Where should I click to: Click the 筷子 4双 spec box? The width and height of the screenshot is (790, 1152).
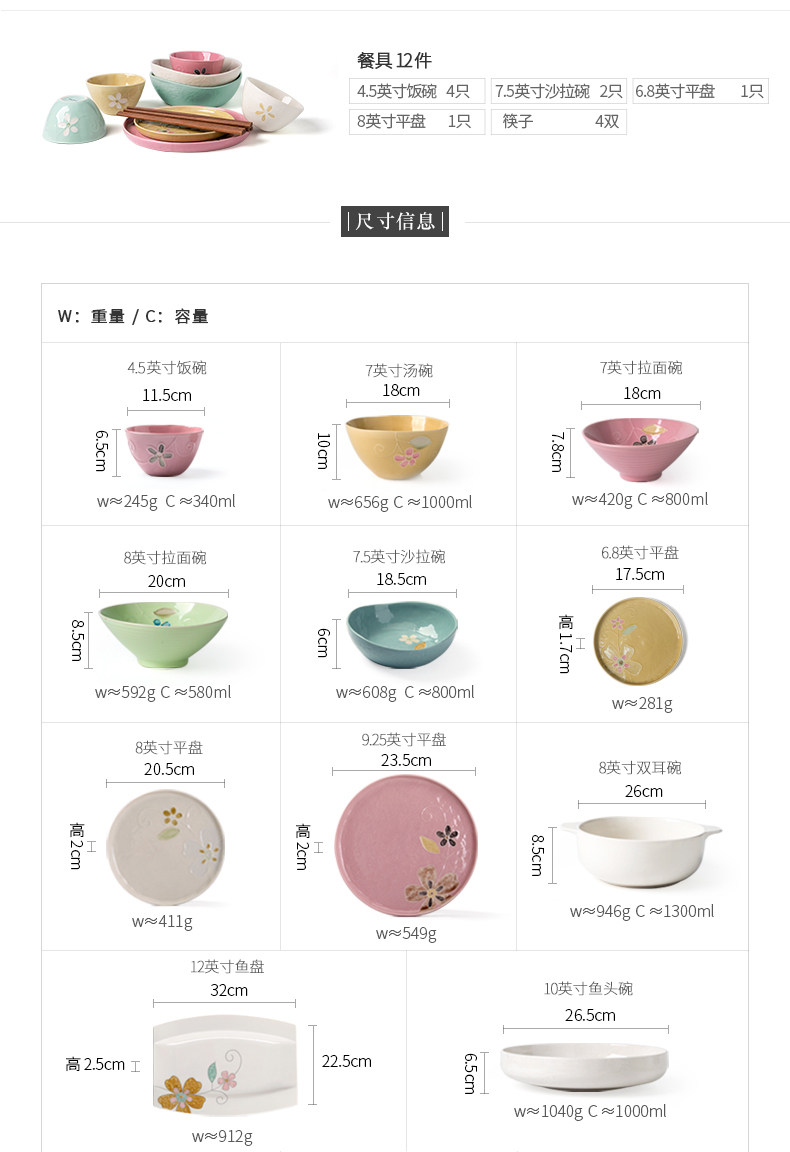[x=559, y=121]
